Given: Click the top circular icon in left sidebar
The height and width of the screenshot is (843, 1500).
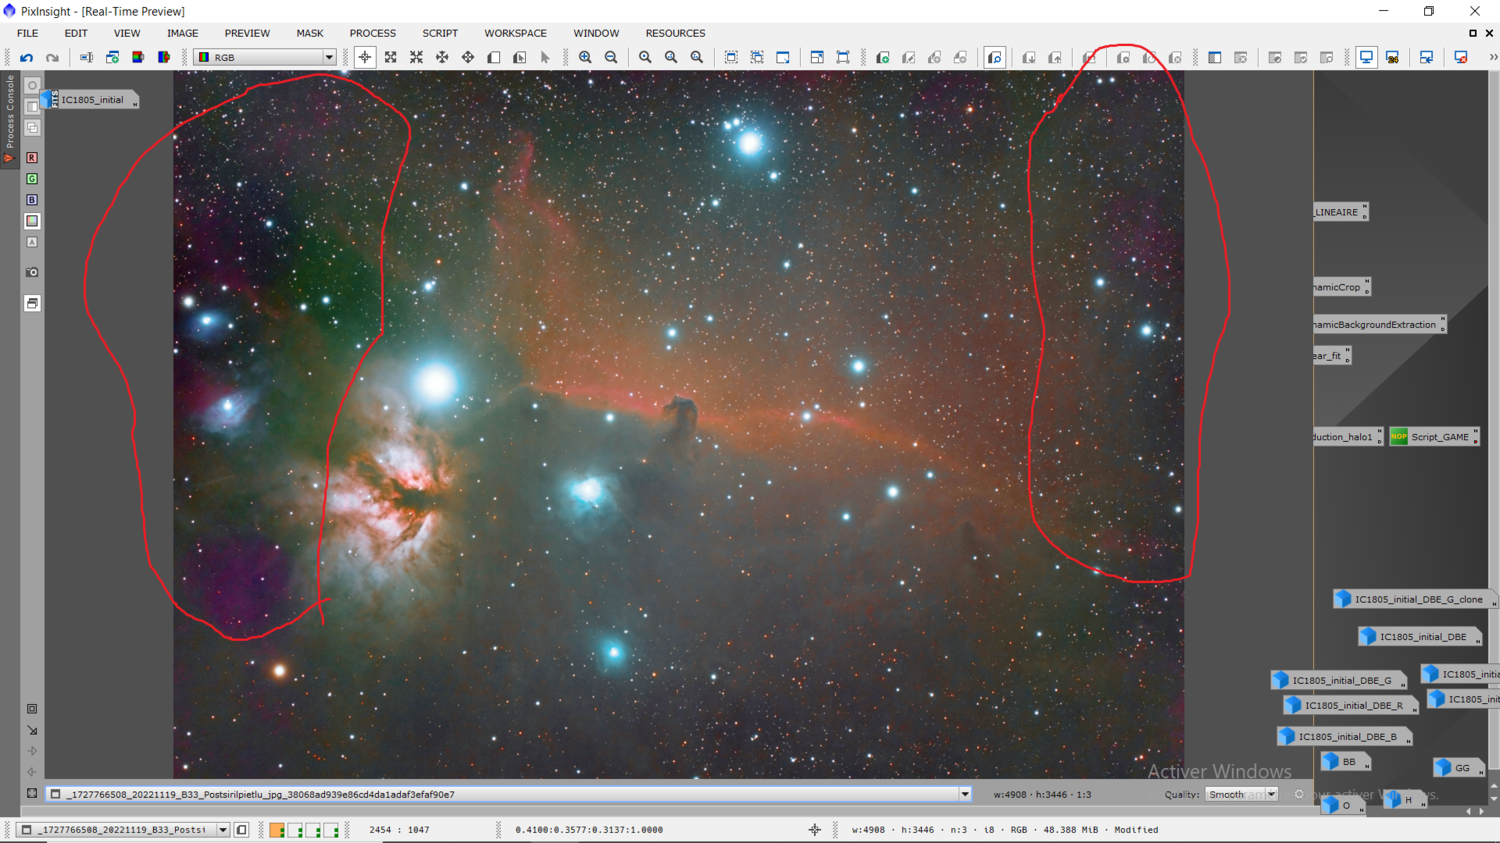Looking at the screenshot, I should (x=32, y=86).
